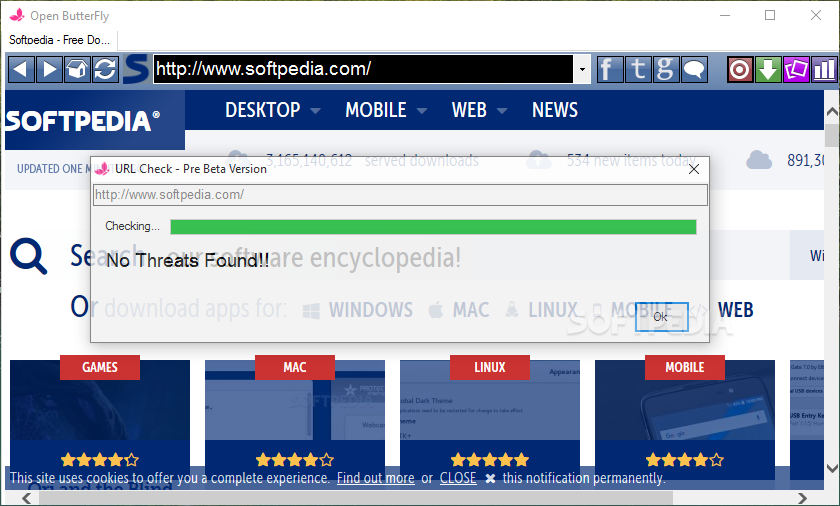Open the home page icon

click(x=77, y=69)
